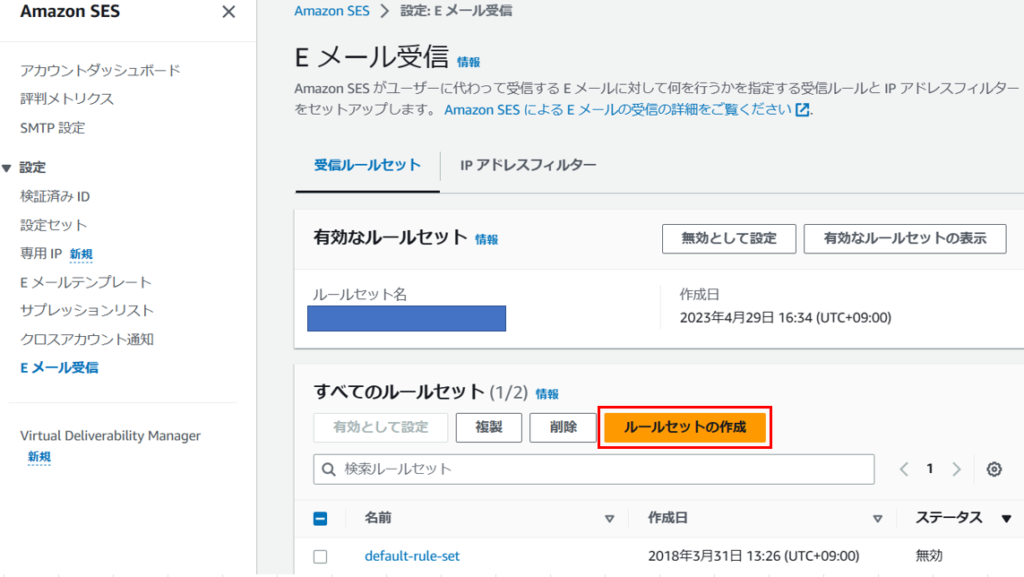Open the Amazon SES による E メールの受信の詳細 link
The height and width of the screenshot is (577, 1024).
click(x=618, y=110)
